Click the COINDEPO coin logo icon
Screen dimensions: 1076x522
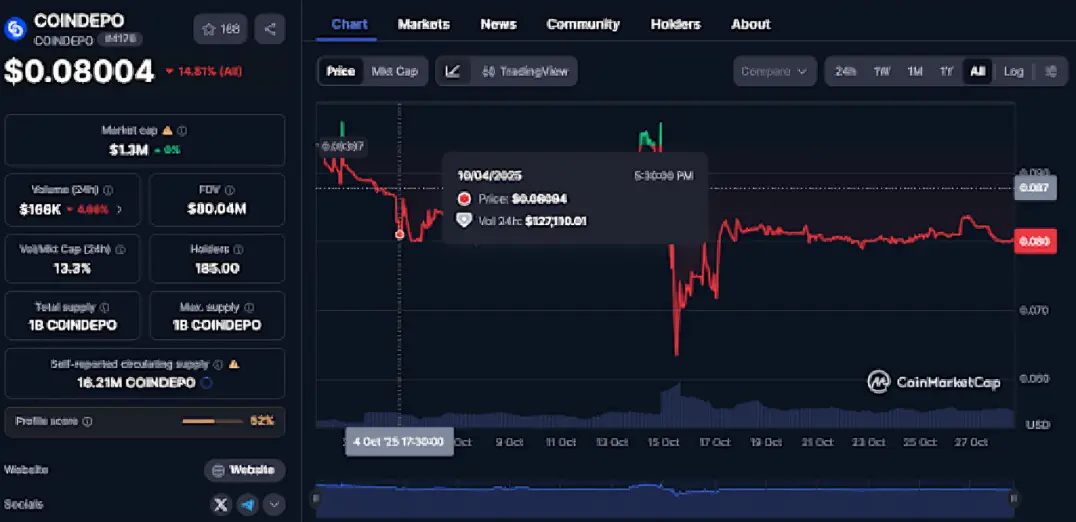click(15, 29)
